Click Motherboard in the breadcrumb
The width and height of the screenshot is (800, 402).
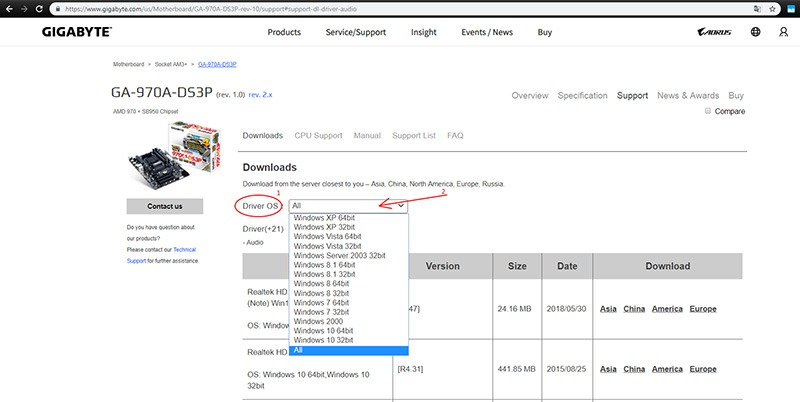129,64
